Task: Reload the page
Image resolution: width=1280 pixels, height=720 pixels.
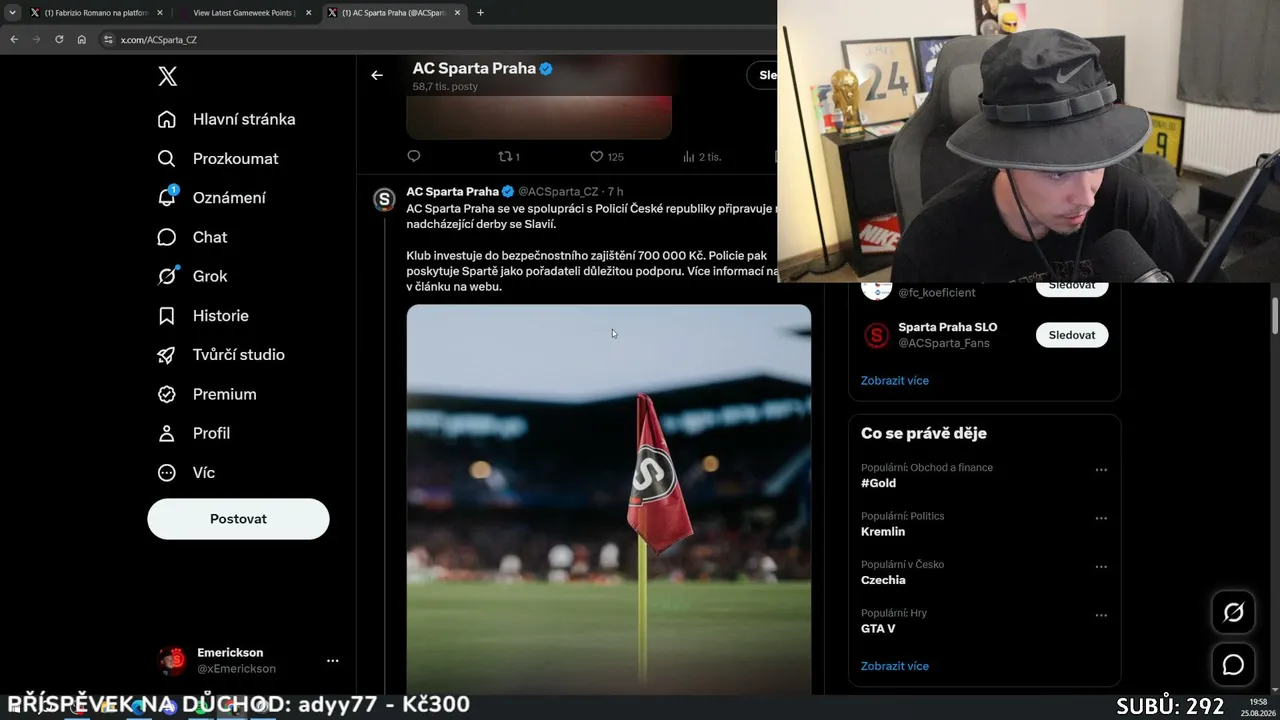Action: 59,39
